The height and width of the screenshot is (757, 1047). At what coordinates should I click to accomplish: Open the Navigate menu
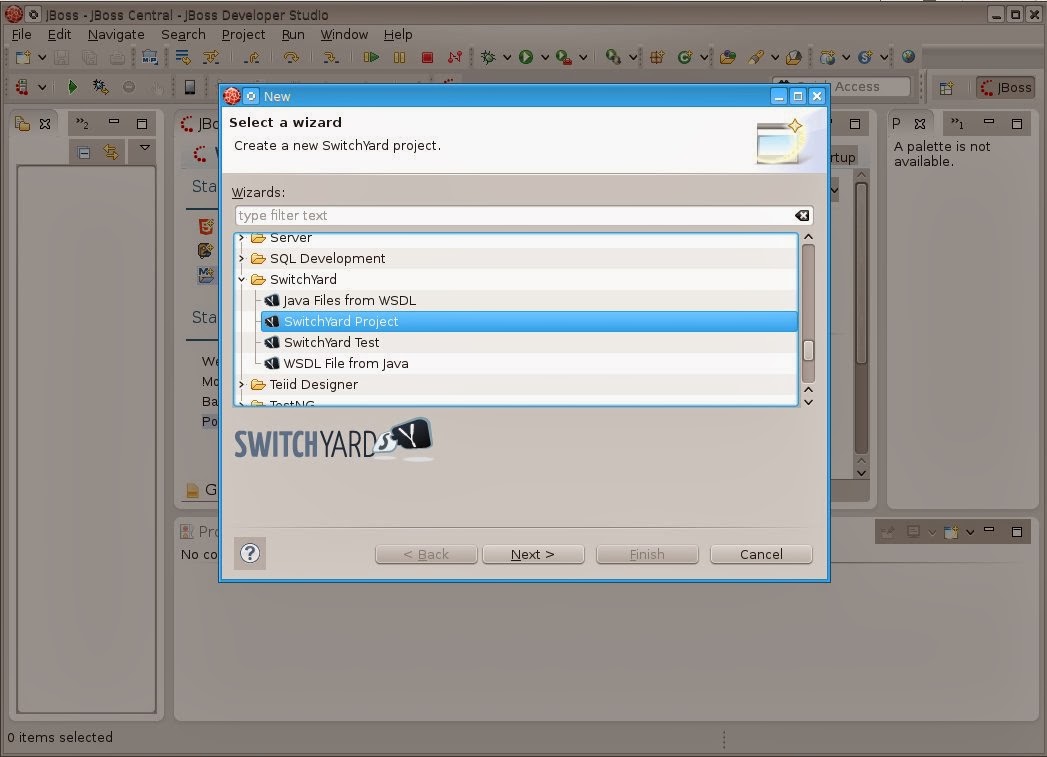click(x=116, y=35)
